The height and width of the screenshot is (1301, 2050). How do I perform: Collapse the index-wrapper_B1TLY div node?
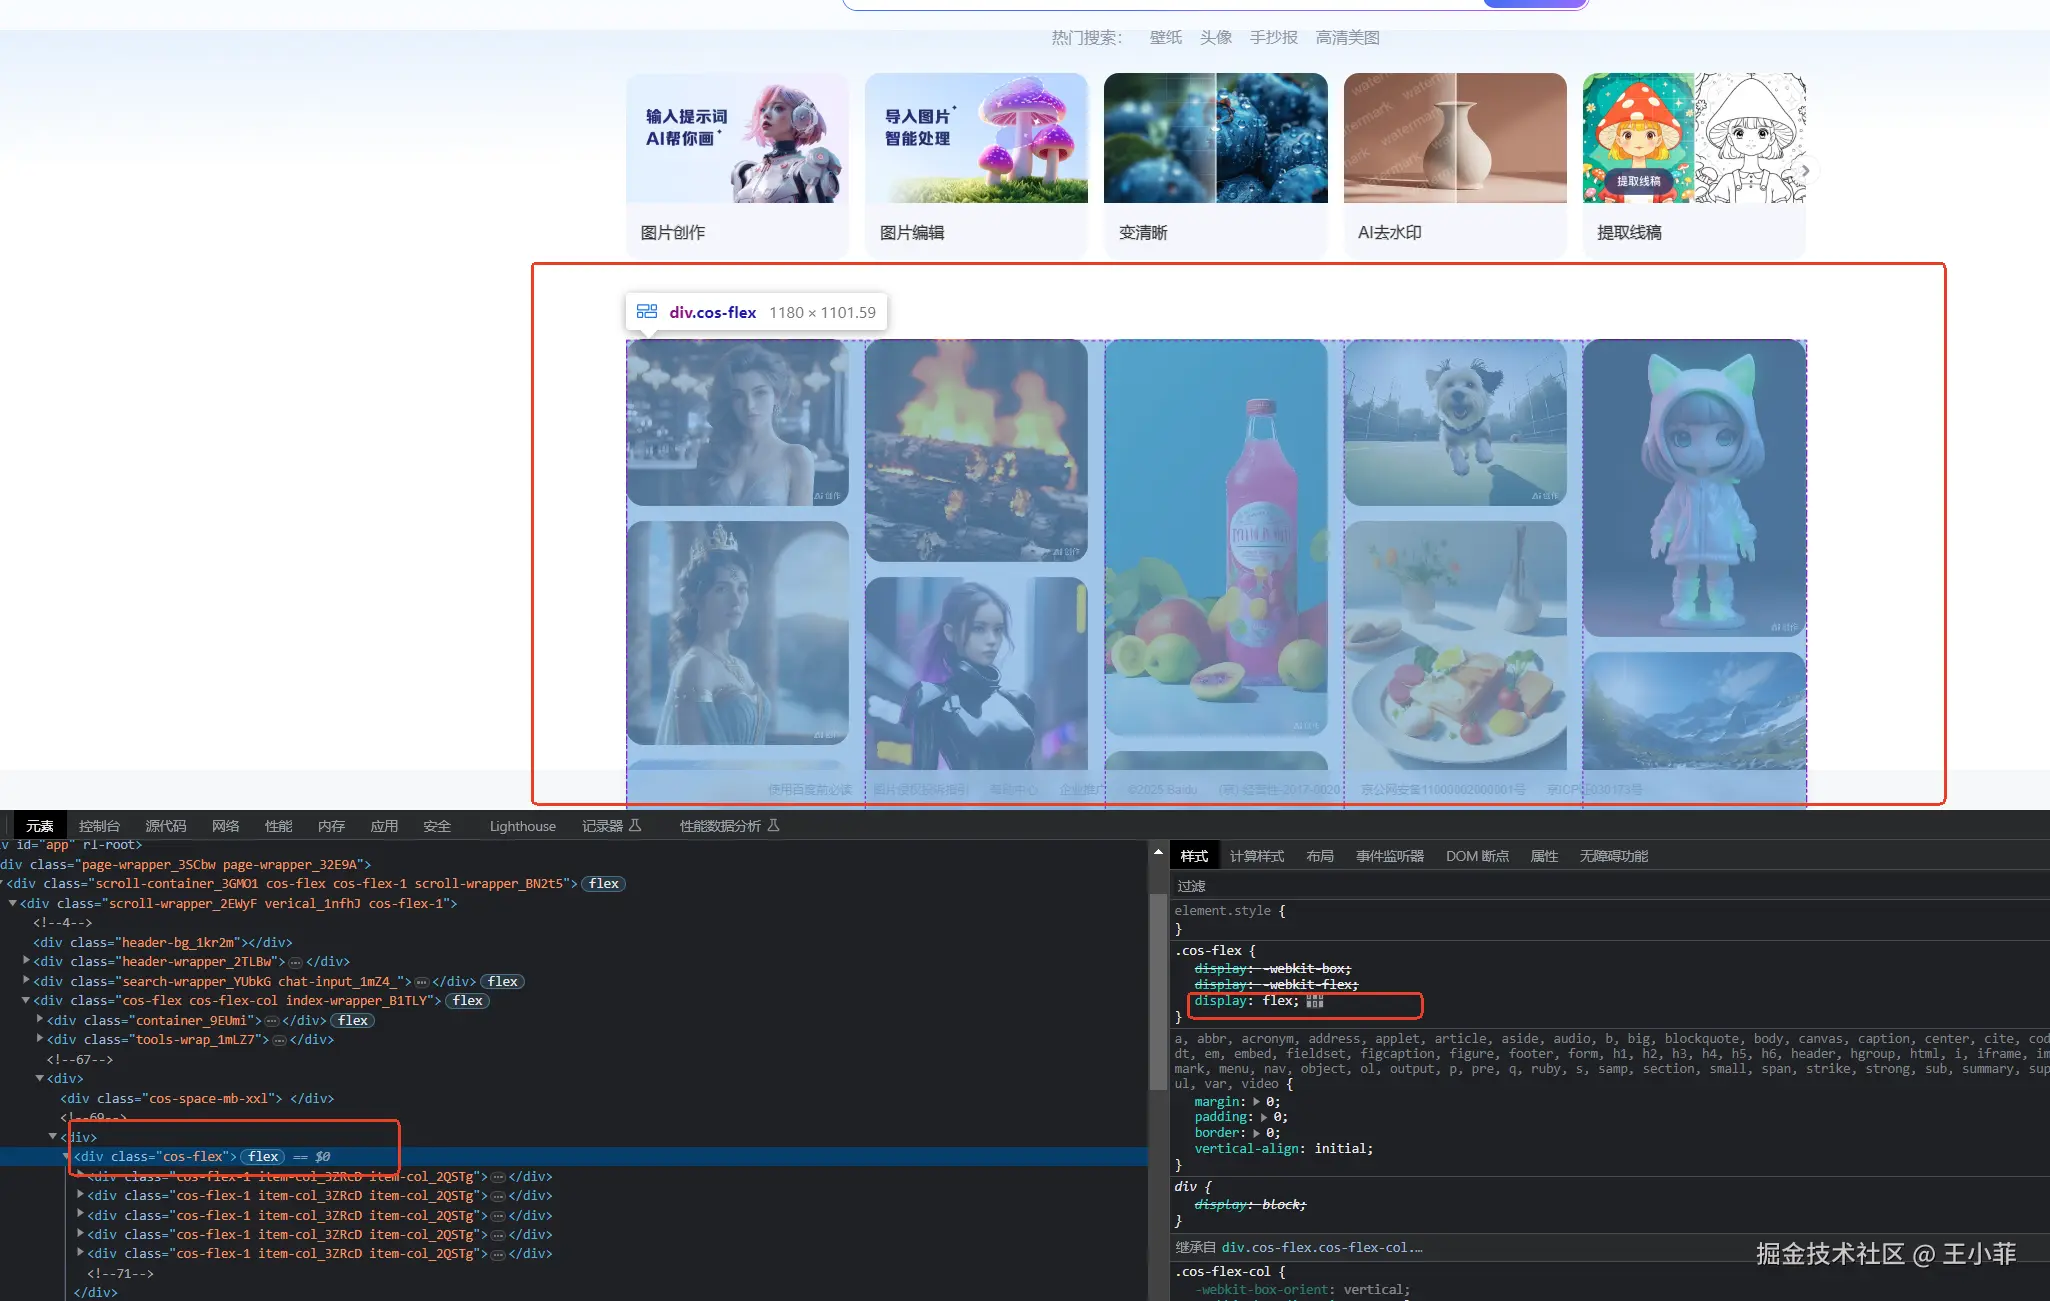[26, 1000]
